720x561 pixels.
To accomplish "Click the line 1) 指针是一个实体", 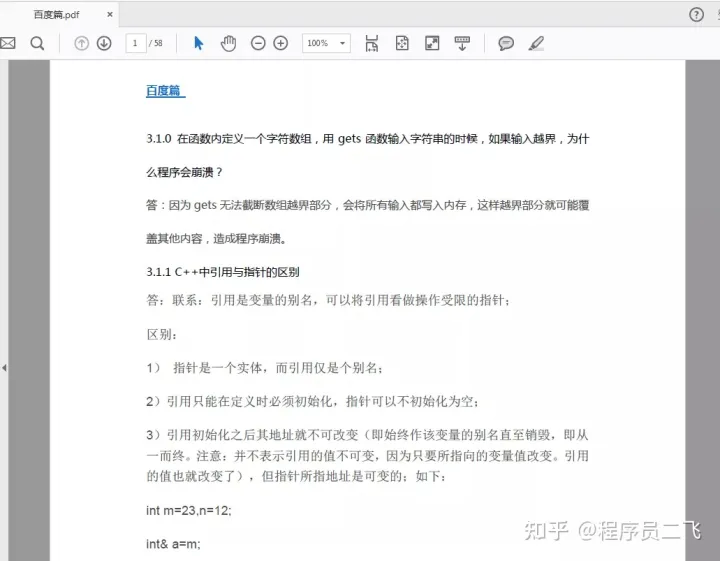I will coord(265,368).
